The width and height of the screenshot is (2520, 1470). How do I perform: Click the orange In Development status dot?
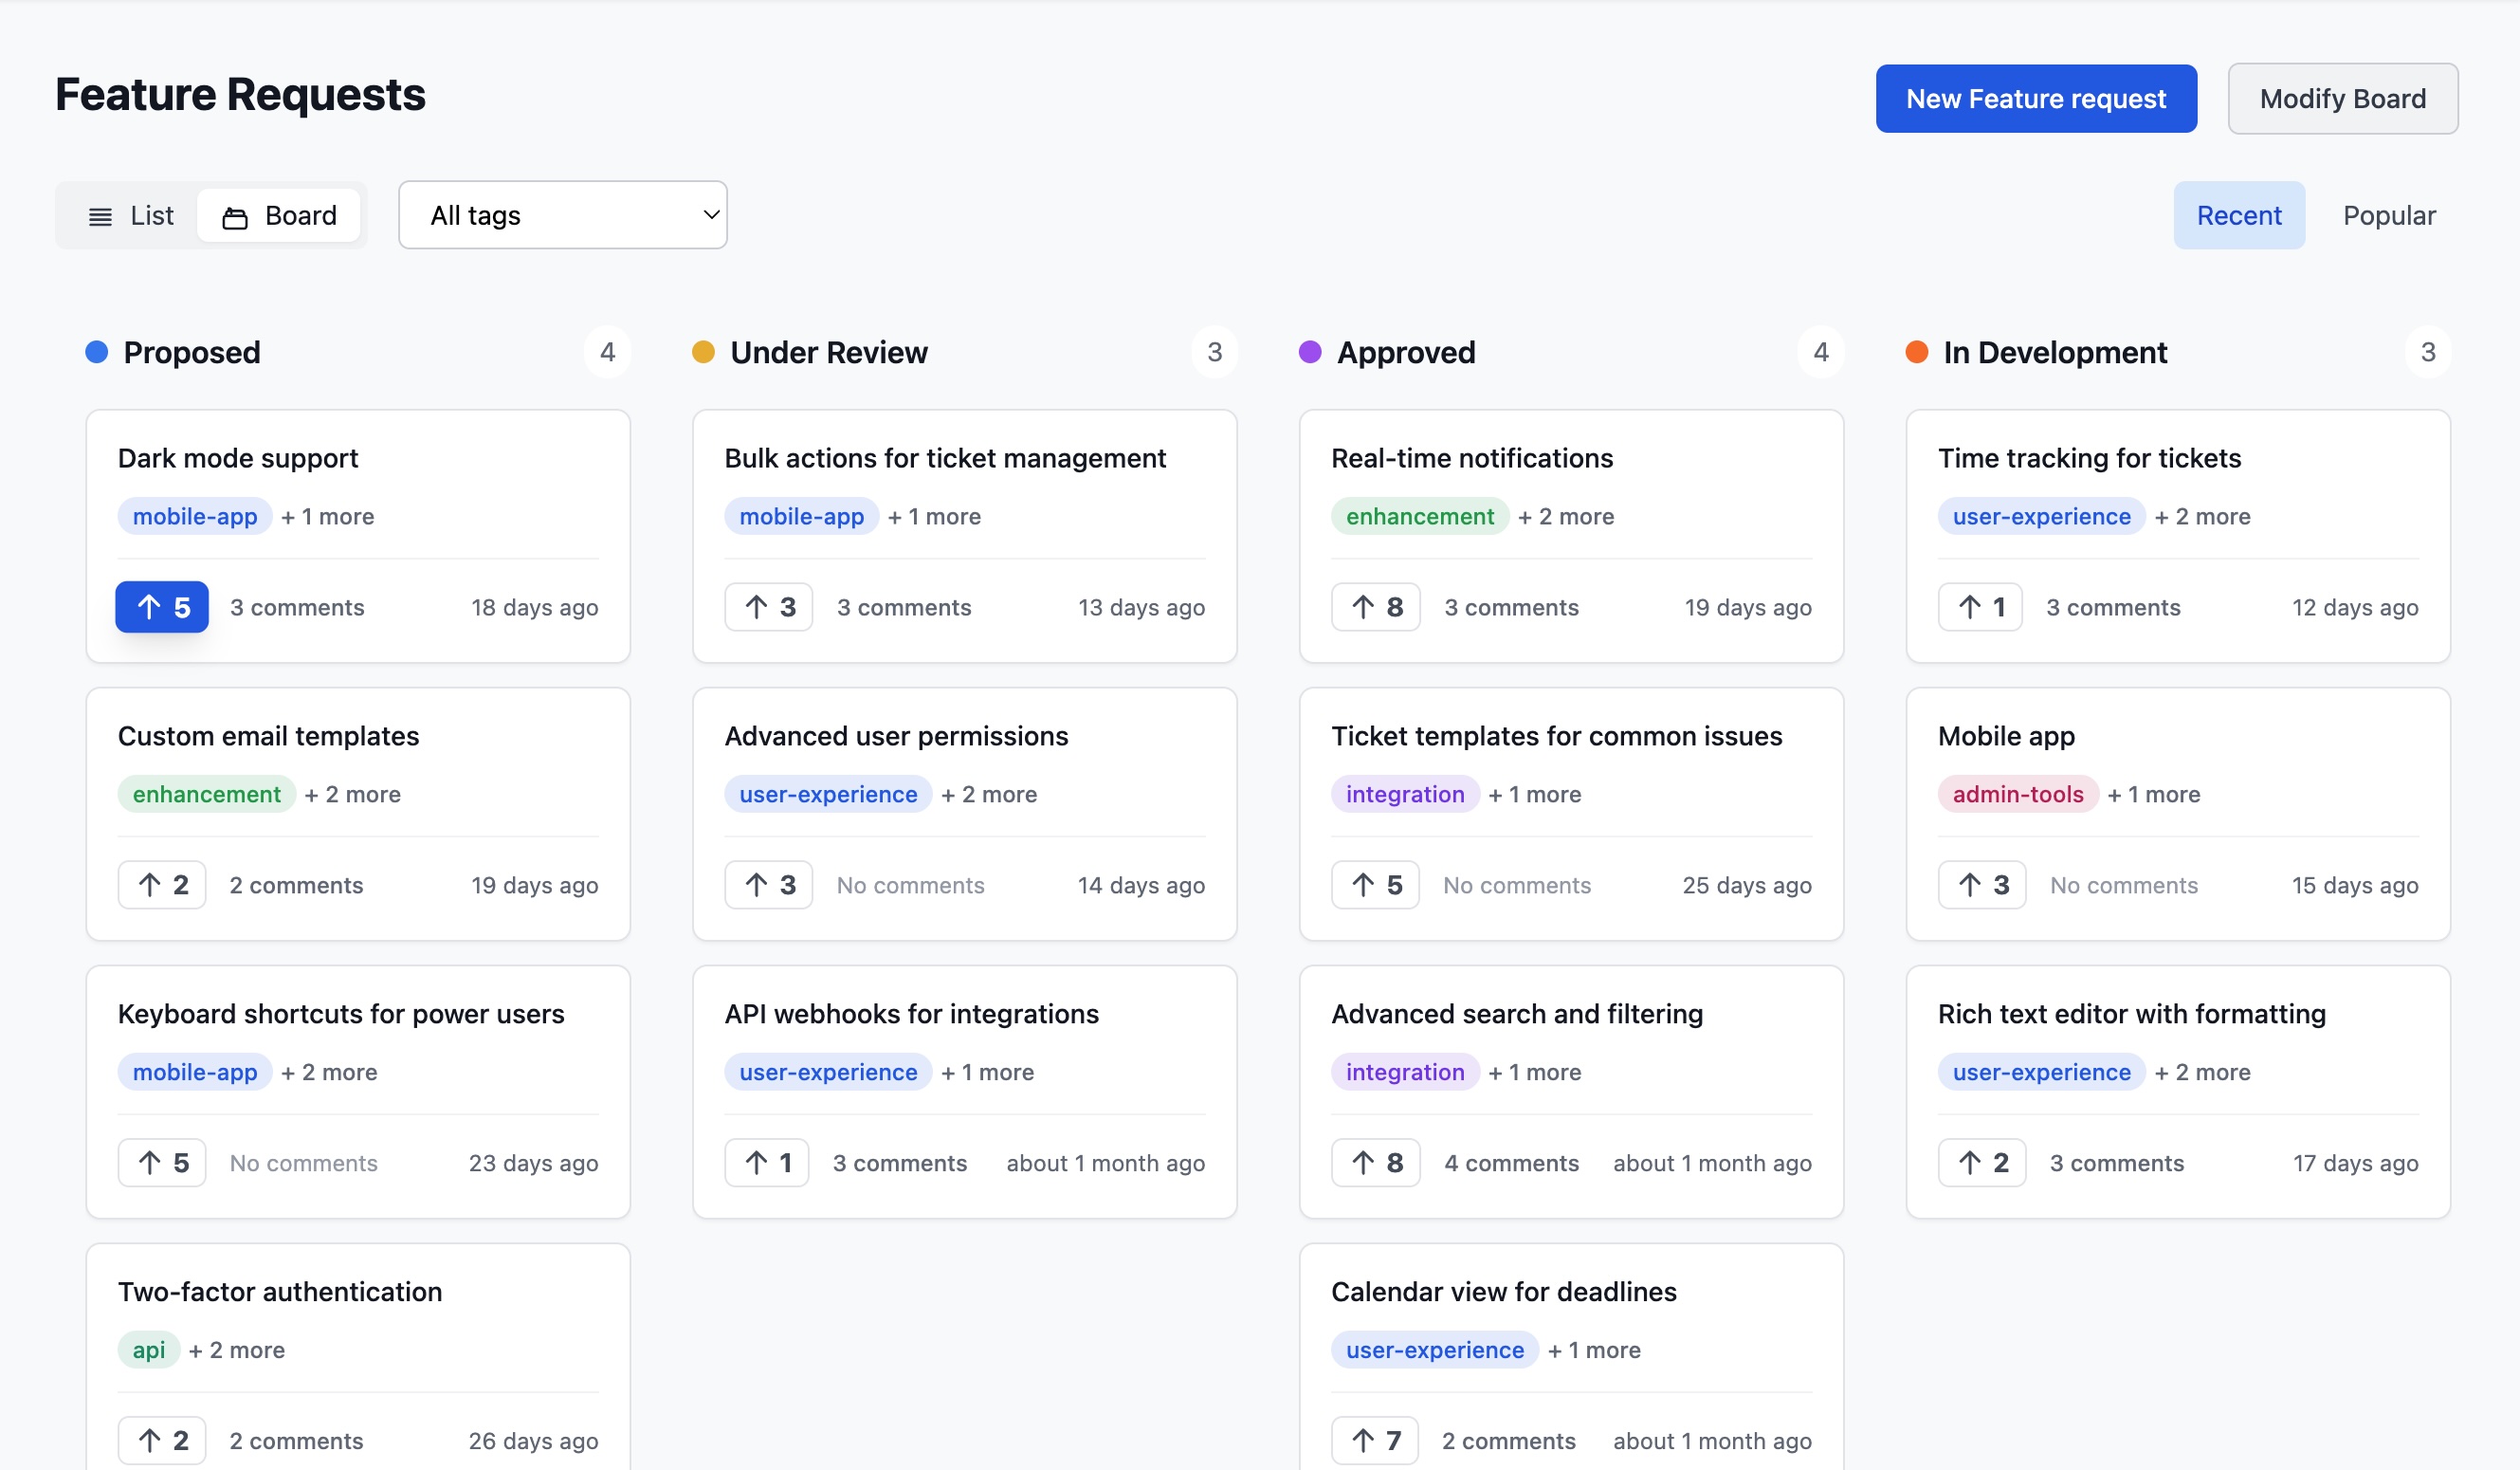point(1917,352)
